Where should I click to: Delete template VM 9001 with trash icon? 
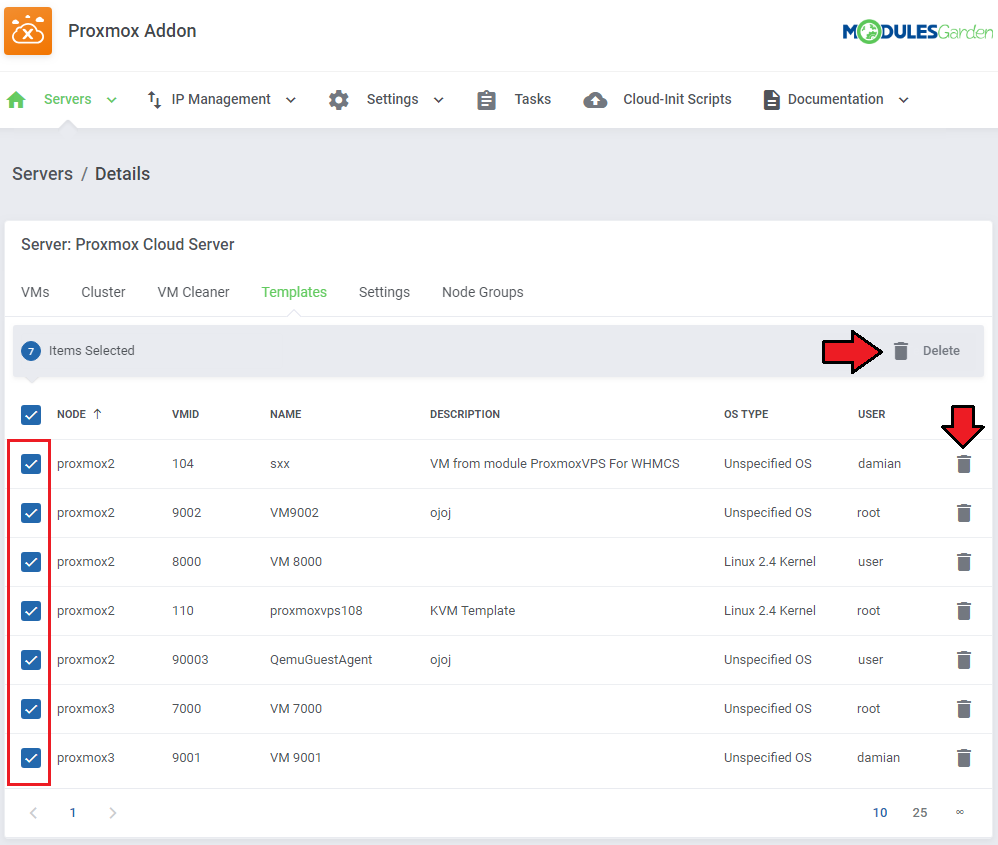(964, 758)
